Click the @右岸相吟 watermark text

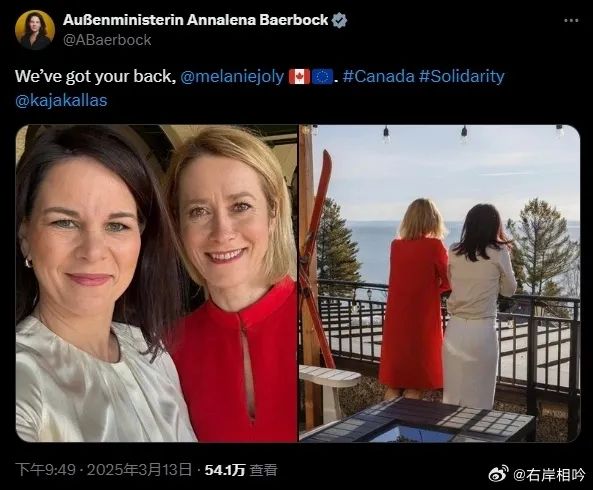[549, 474]
